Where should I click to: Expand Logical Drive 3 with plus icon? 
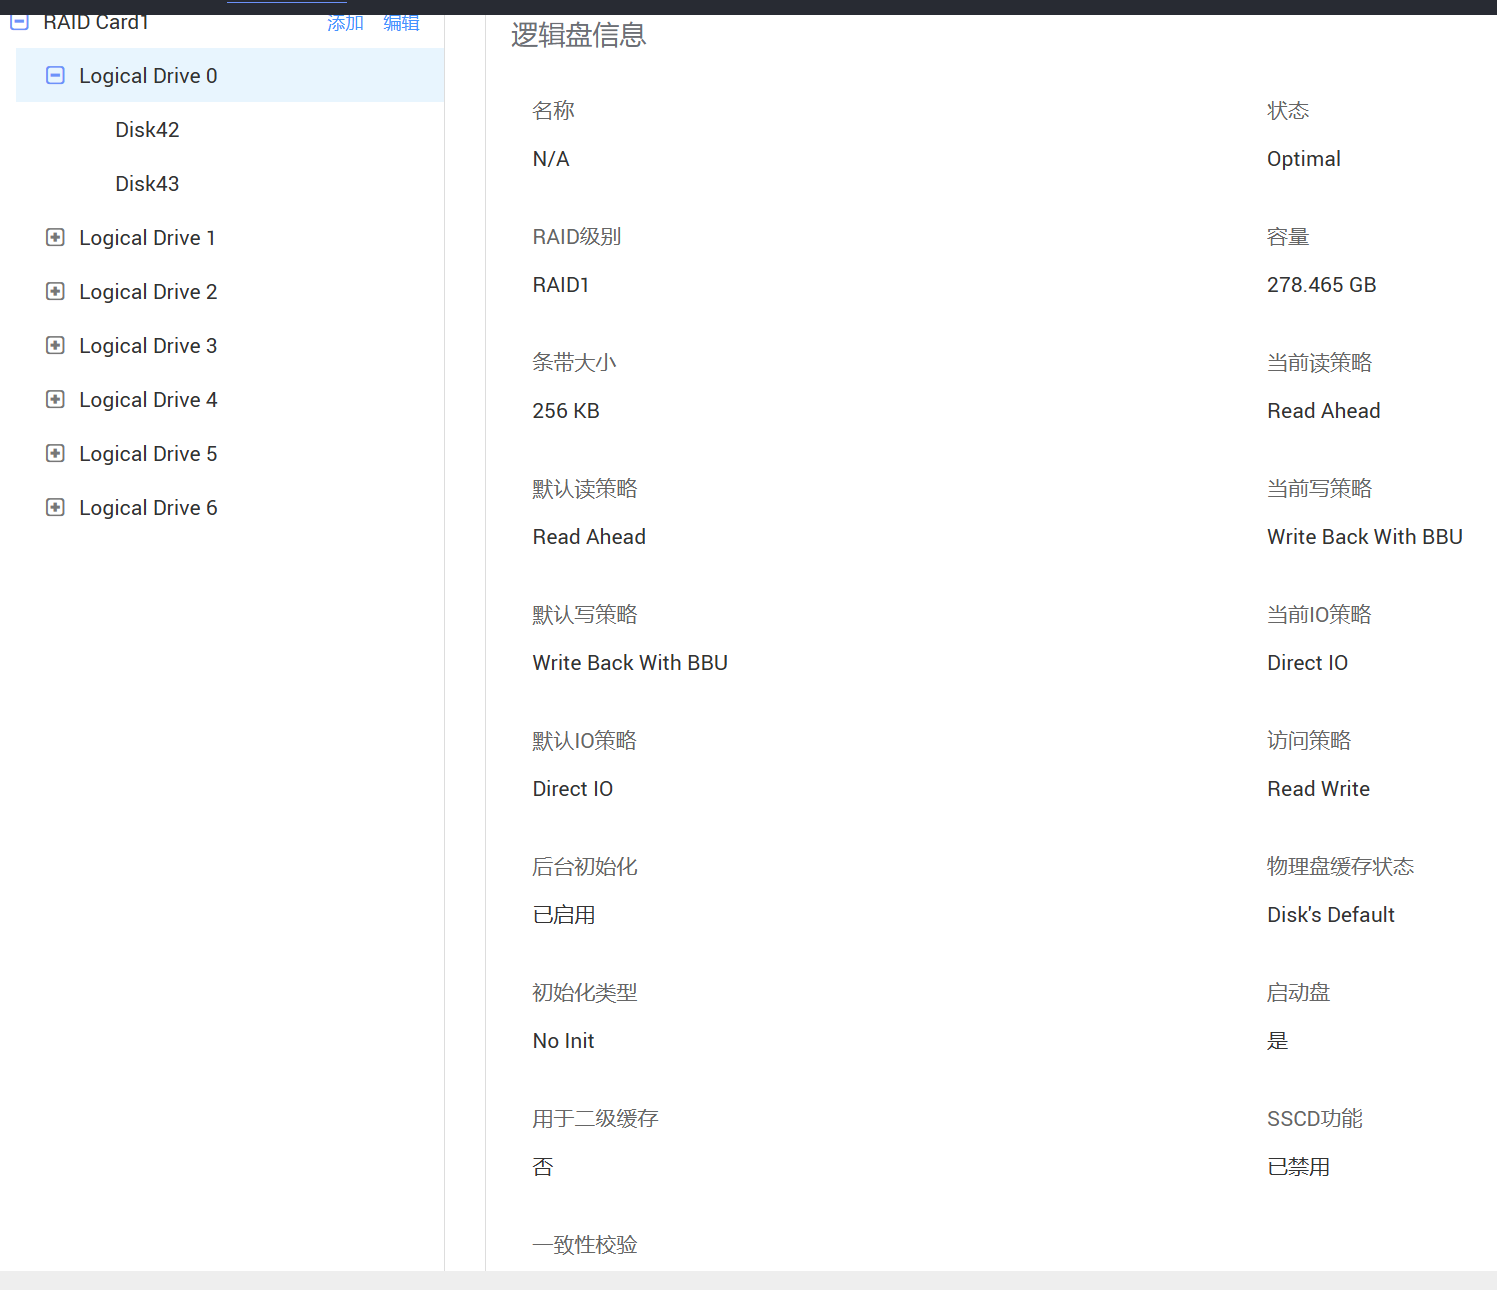56,345
